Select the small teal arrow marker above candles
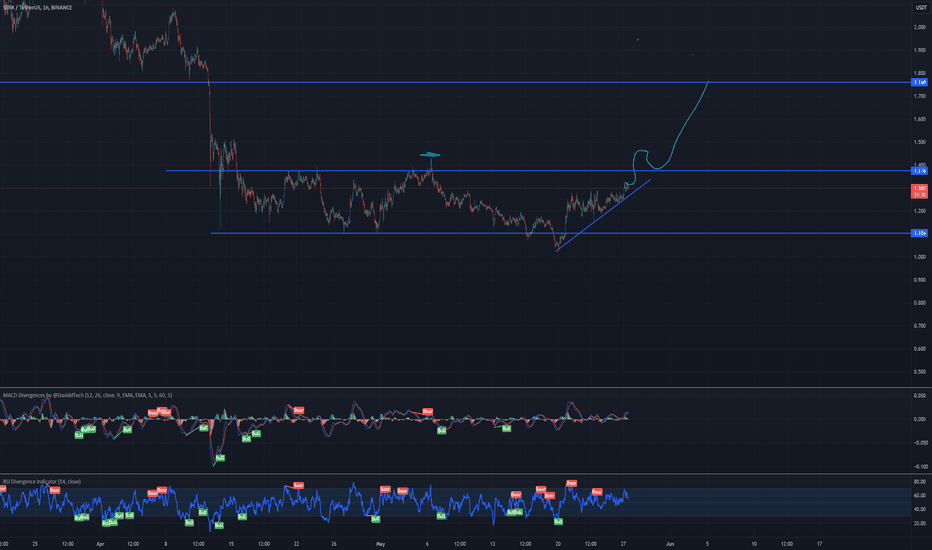This screenshot has width=932, height=550. [x=430, y=155]
